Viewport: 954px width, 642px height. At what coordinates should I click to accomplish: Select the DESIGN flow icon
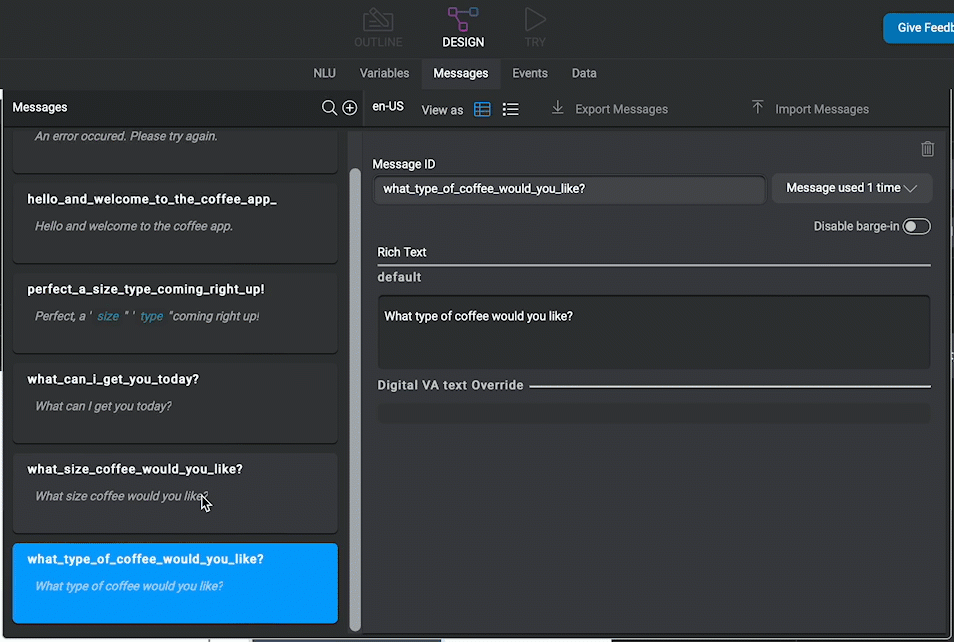pyautogui.click(x=462, y=19)
